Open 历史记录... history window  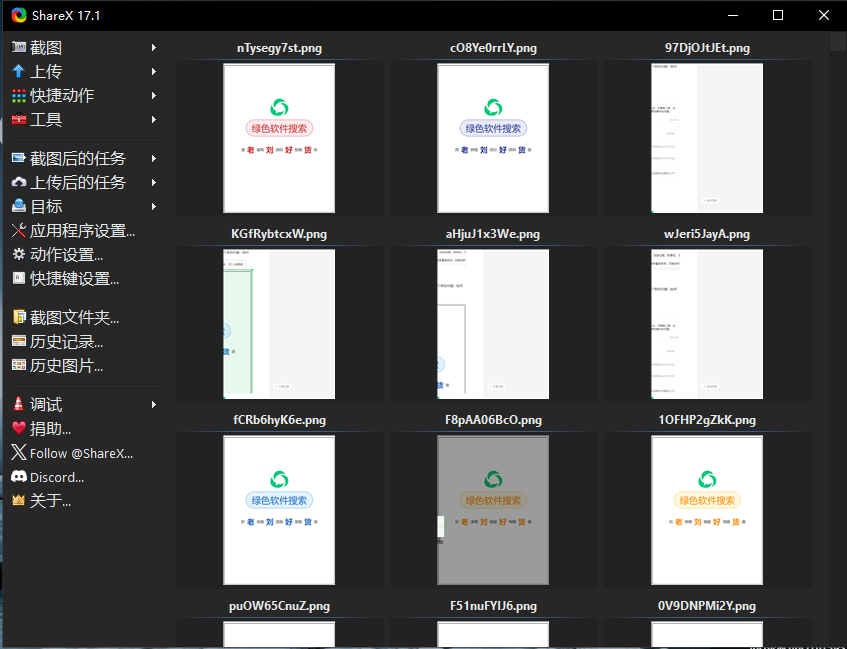tap(85, 342)
